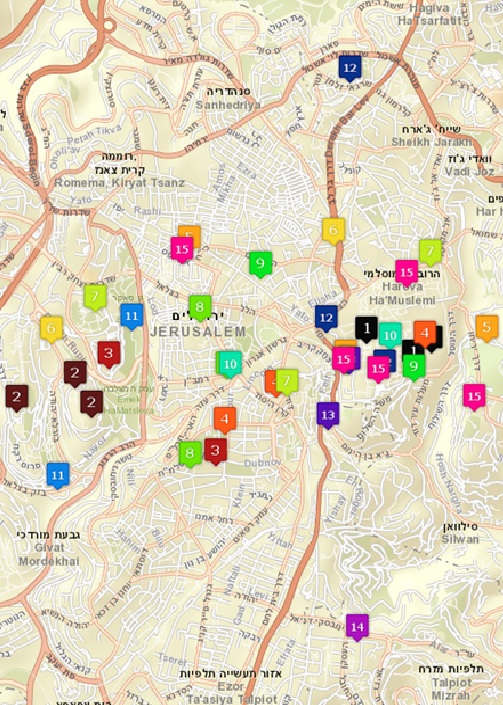This screenshot has width=503, height=705.
Task: Click dark red 3 marker above Emek HaMatsleva
Action: 109,353
